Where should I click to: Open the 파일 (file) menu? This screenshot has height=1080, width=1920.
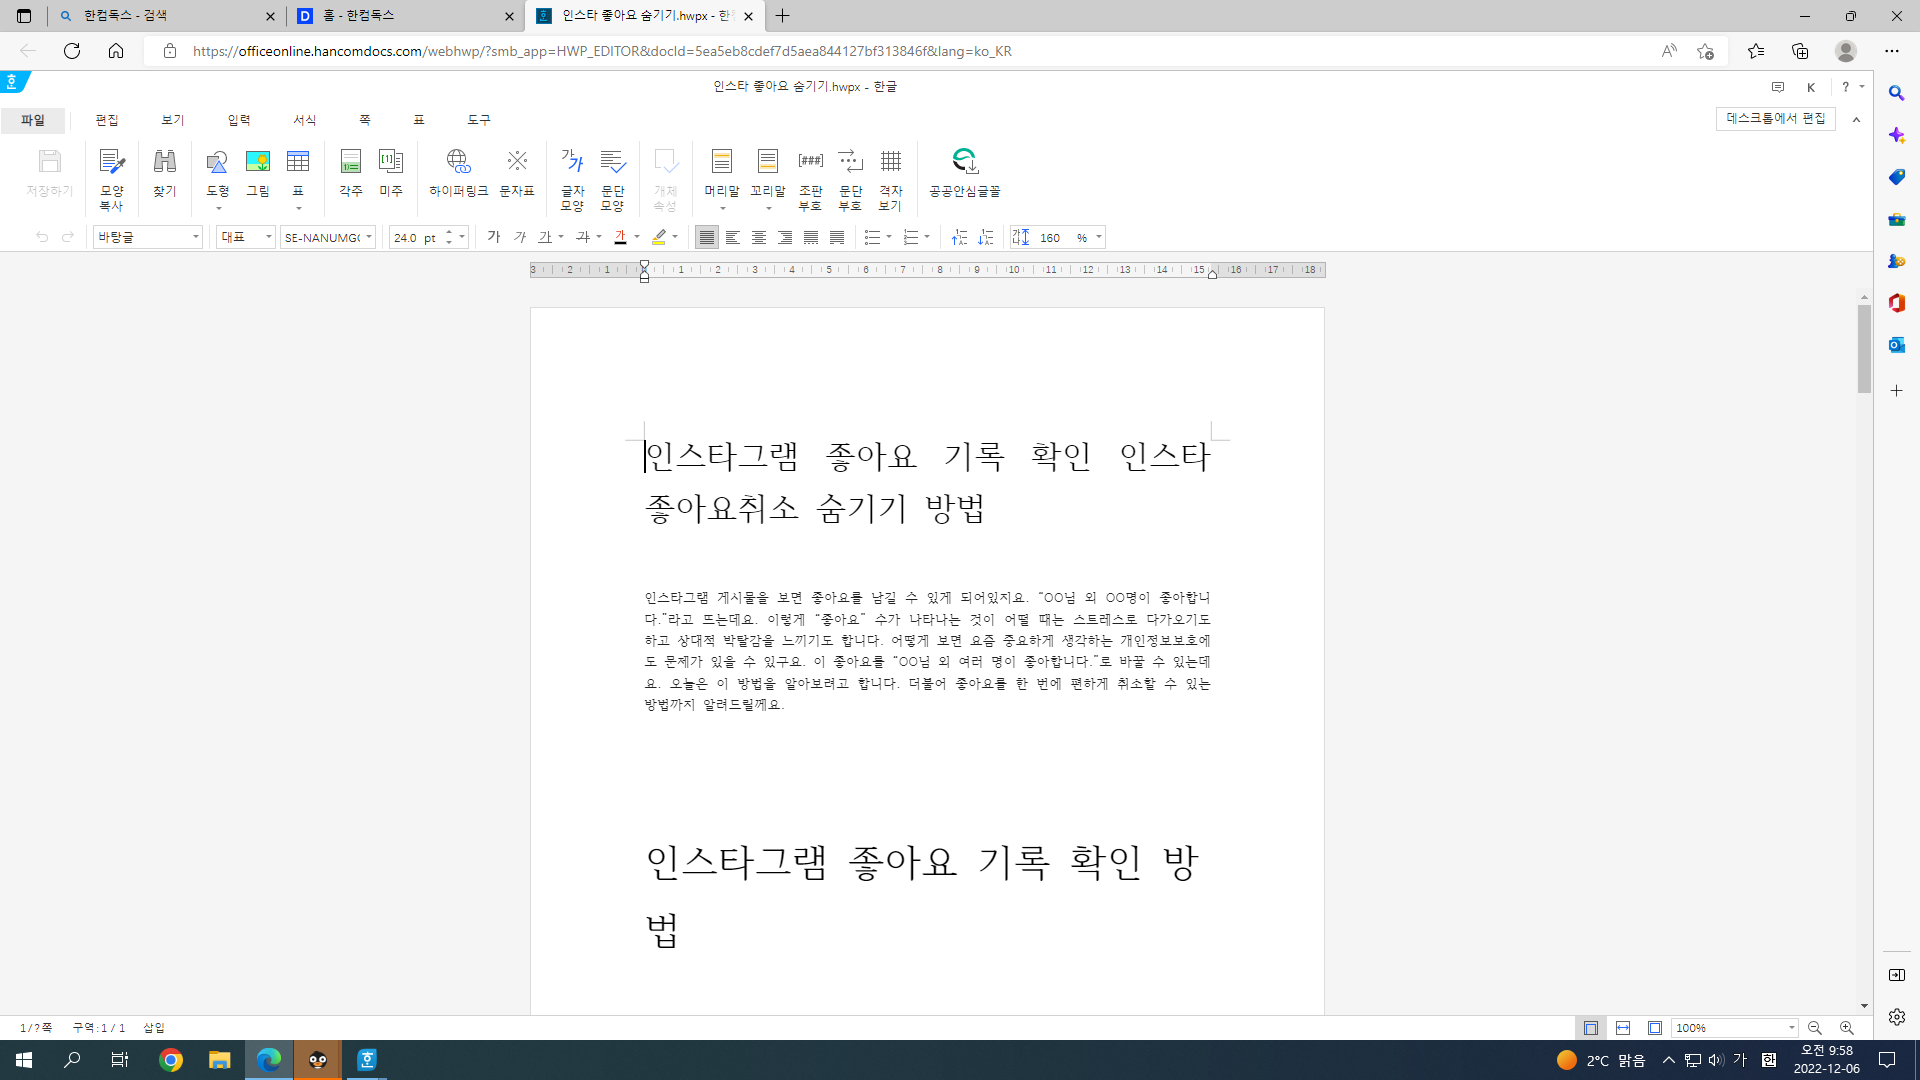(33, 120)
